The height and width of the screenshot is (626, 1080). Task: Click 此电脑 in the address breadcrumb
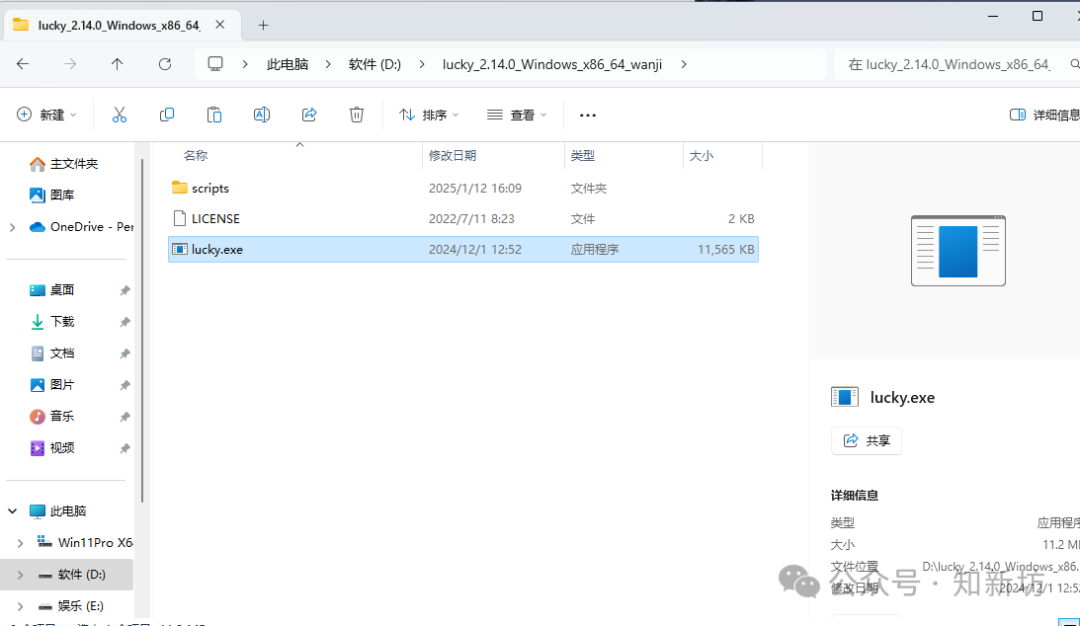coord(287,64)
